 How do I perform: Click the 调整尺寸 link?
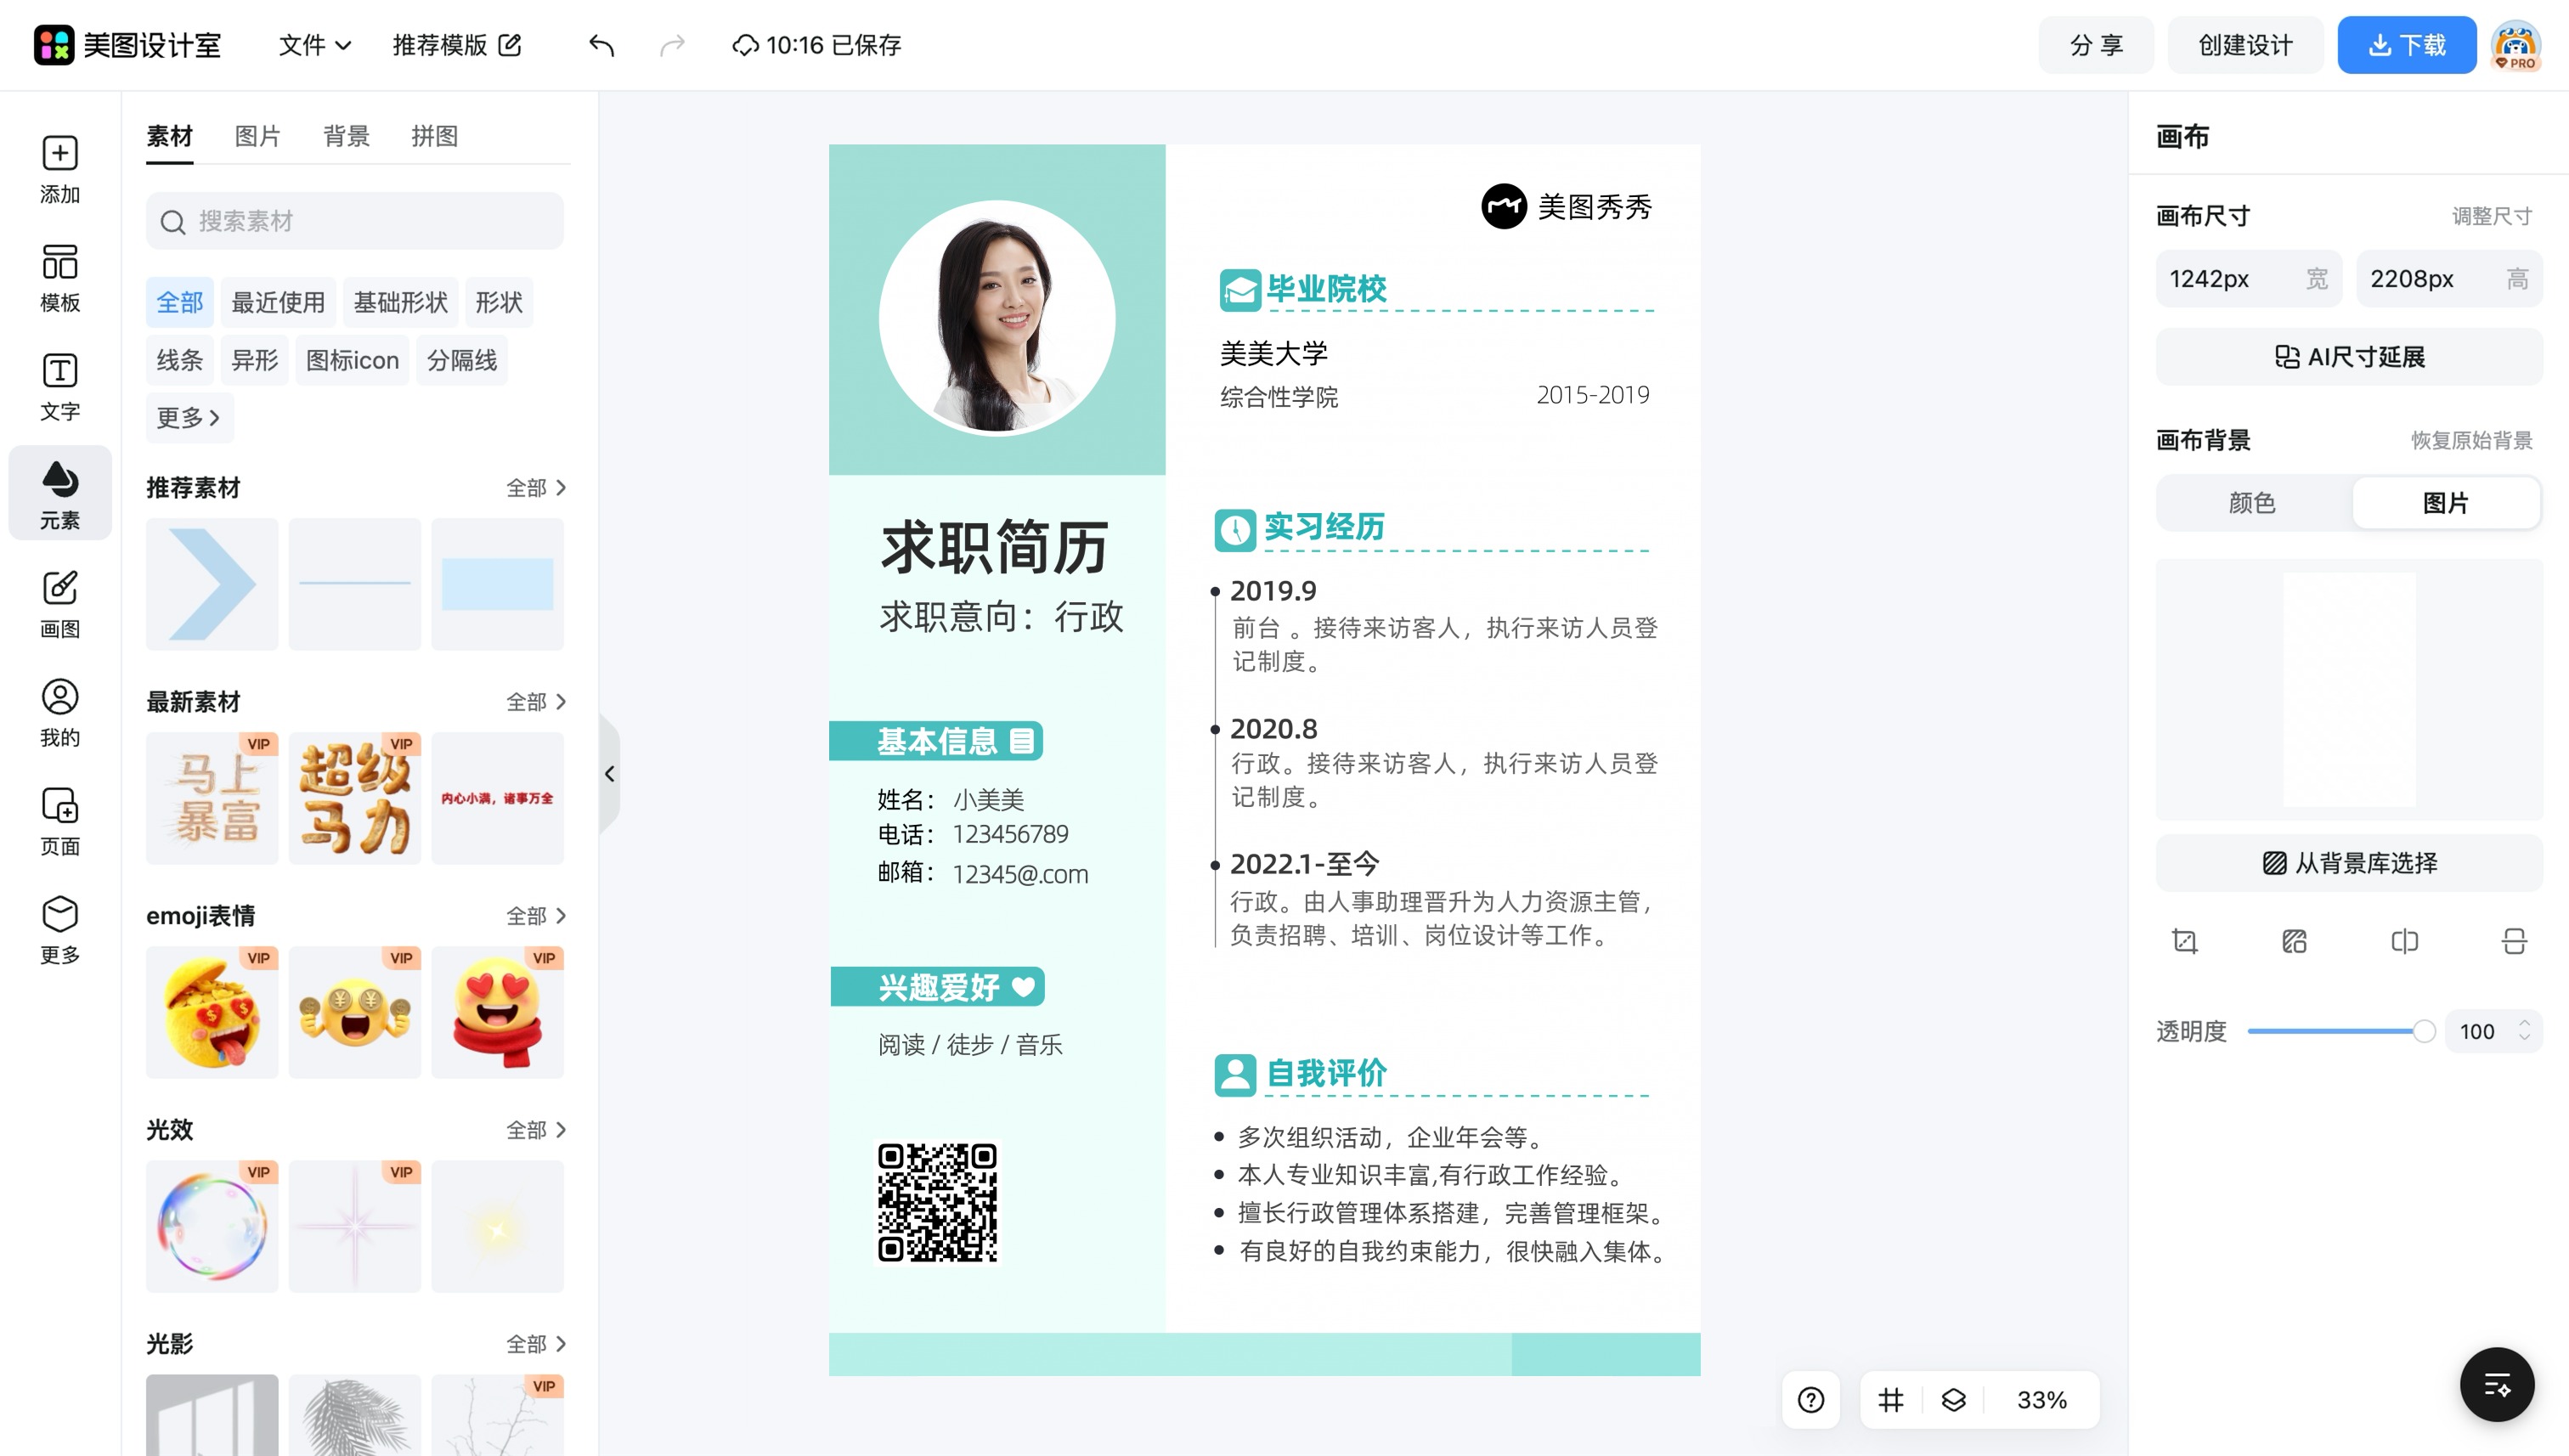(x=2491, y=216)
